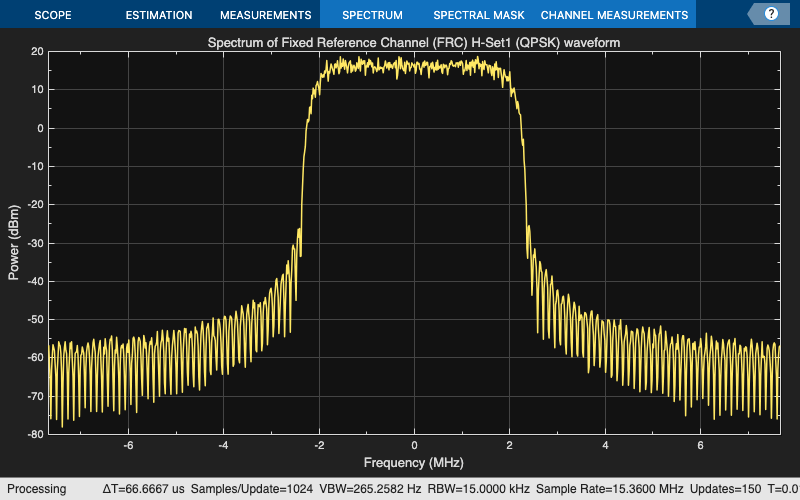
Task: Click the Sample Rate=15.3600 MHz status entry
Action: pyautogui.click(x=610, y=489)
